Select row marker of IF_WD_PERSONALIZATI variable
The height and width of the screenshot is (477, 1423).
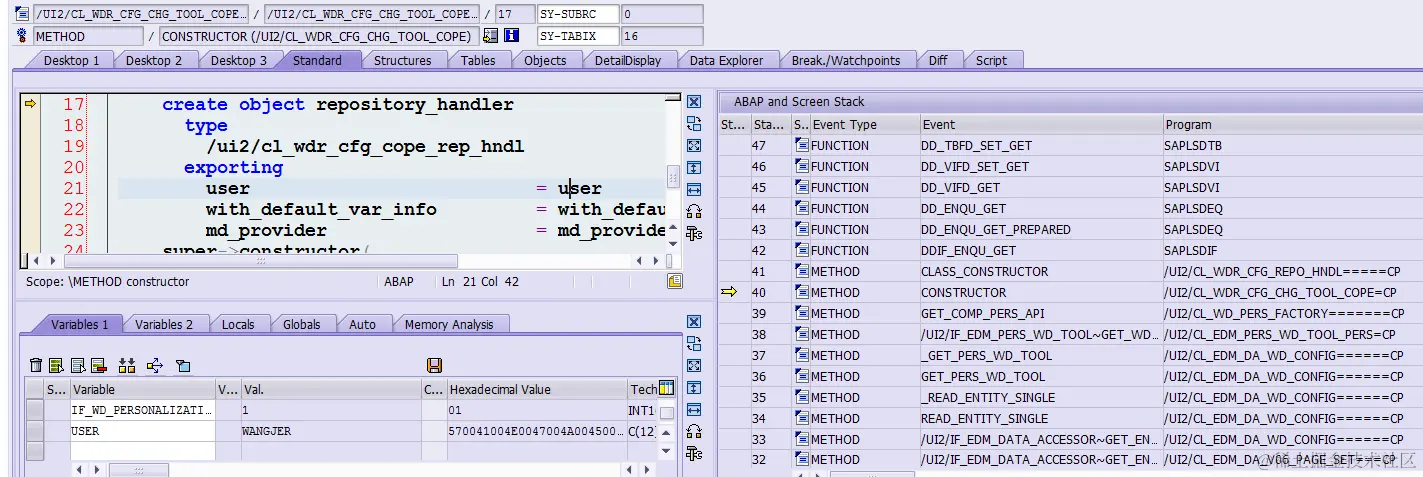[34, 410]
